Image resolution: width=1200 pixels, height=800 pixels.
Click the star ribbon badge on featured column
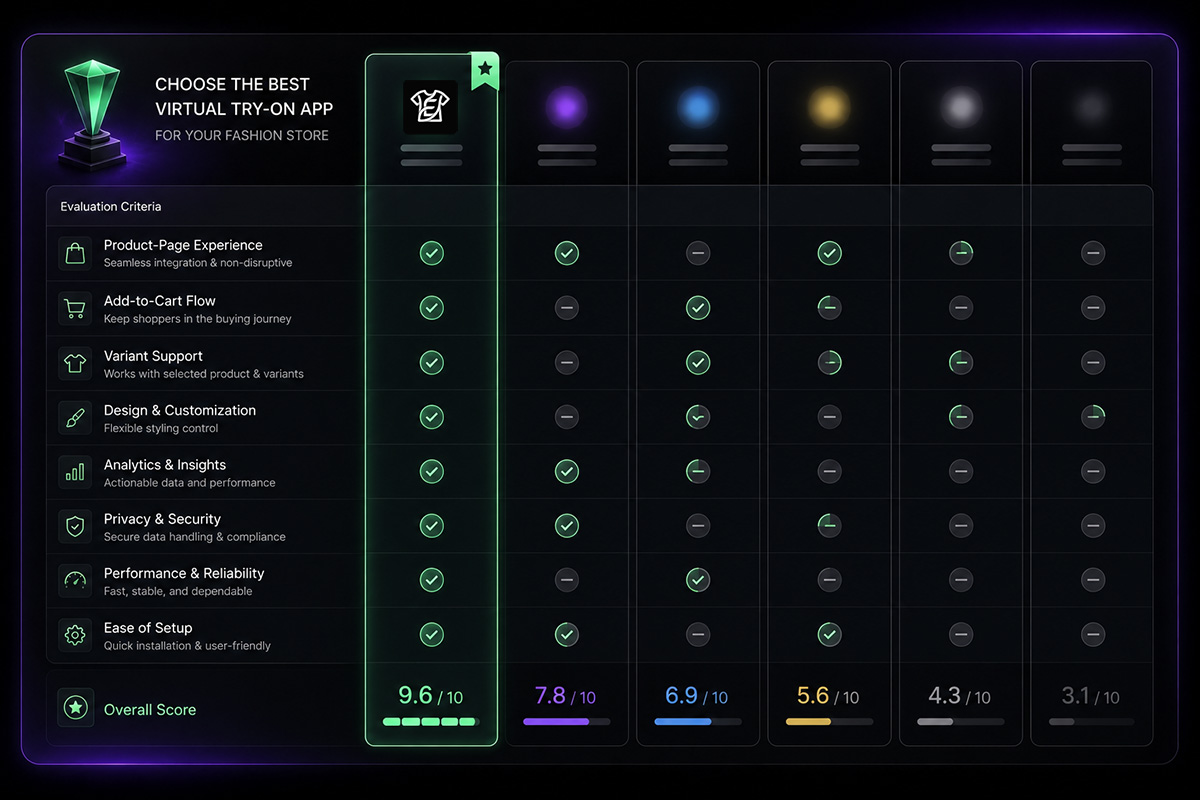[x=485, y=71]
